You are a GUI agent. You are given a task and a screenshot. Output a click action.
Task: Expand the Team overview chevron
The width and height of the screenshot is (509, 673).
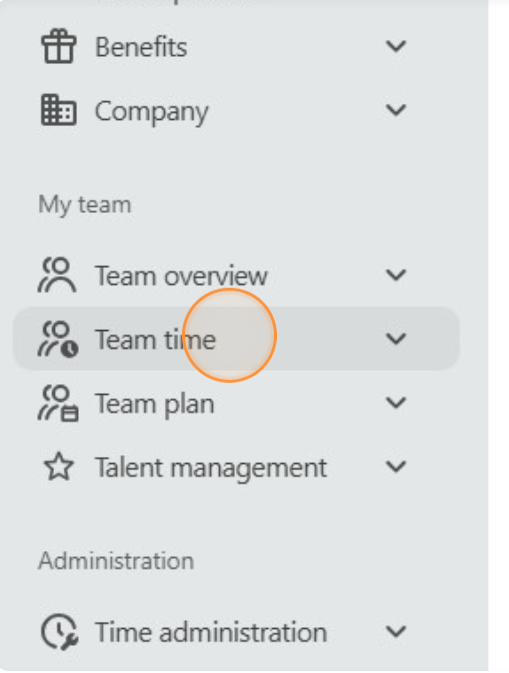click(396, 275)
